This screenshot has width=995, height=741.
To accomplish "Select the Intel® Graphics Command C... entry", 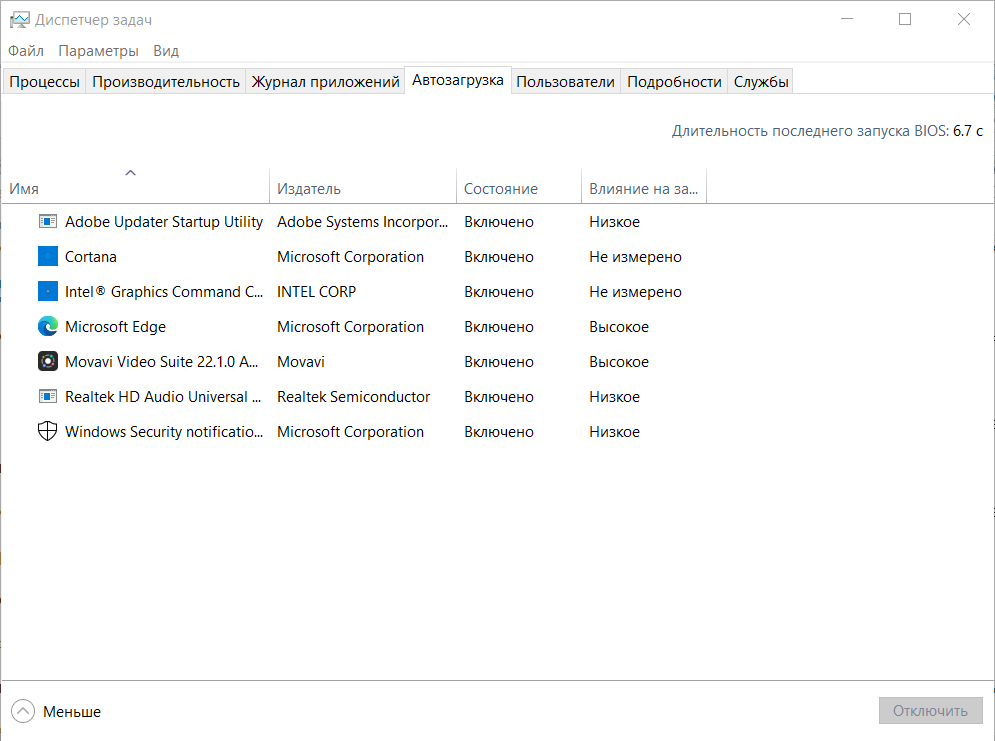I will 498,291.
